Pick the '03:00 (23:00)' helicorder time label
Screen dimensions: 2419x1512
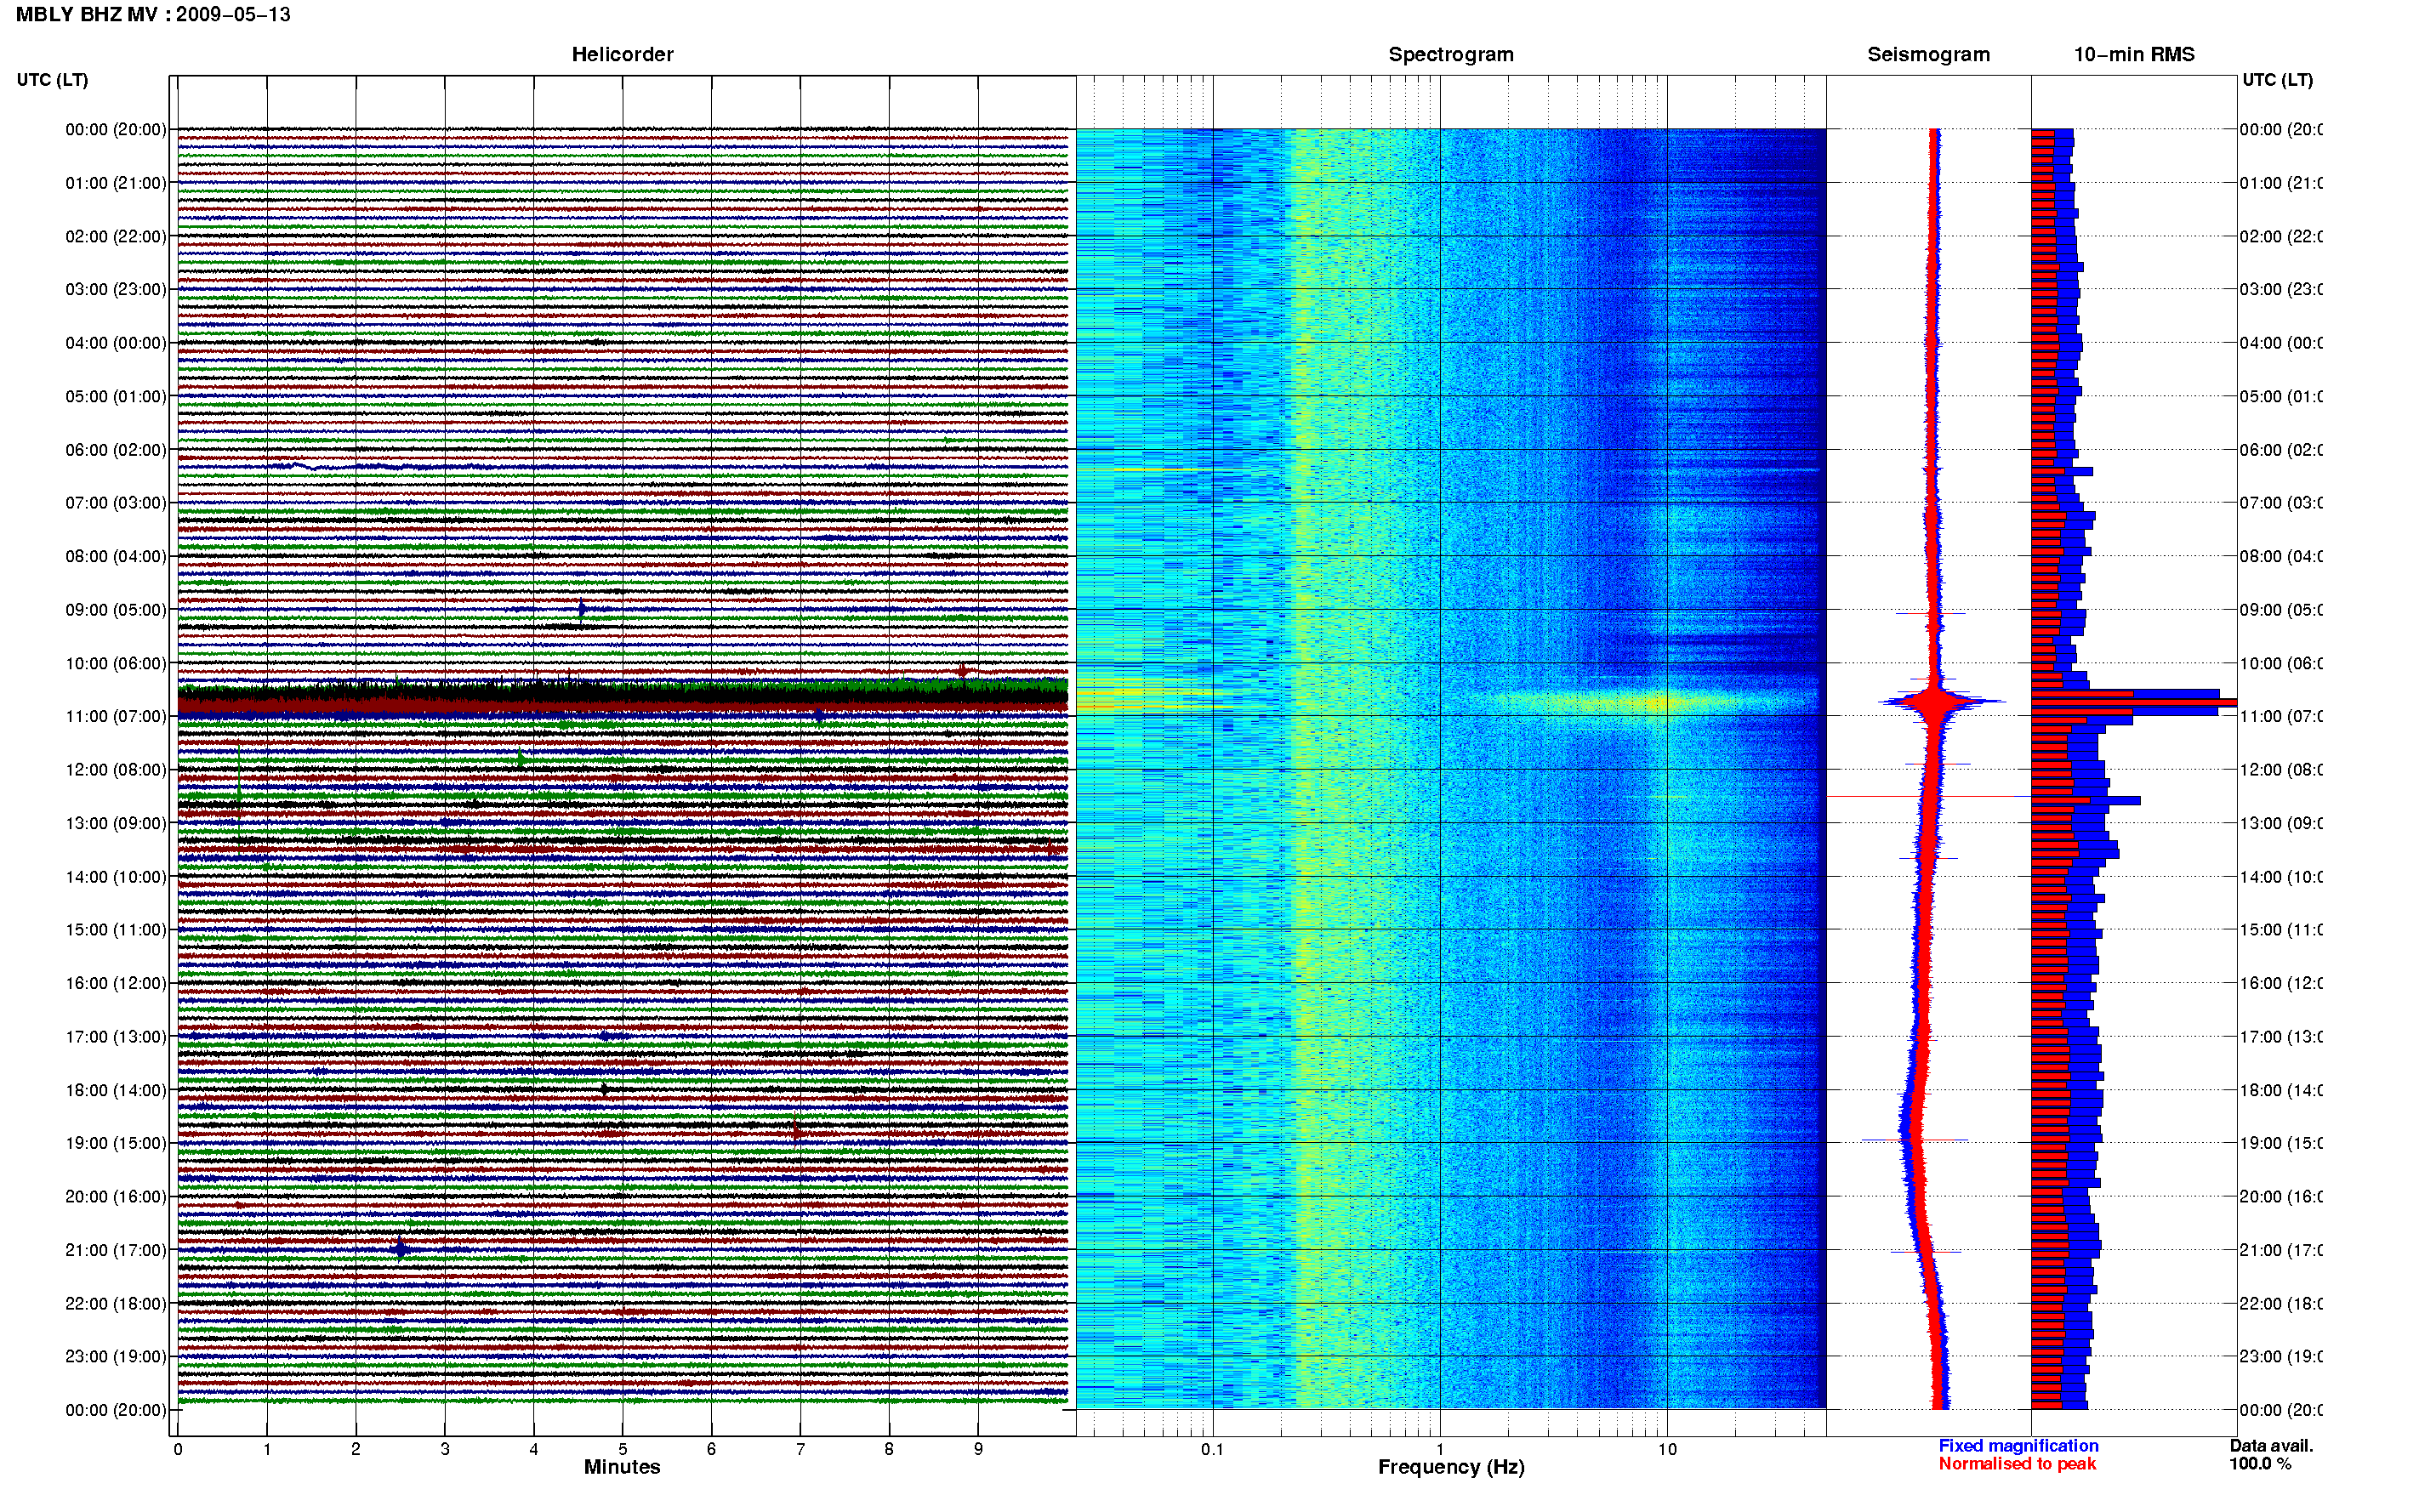[116, 290]
